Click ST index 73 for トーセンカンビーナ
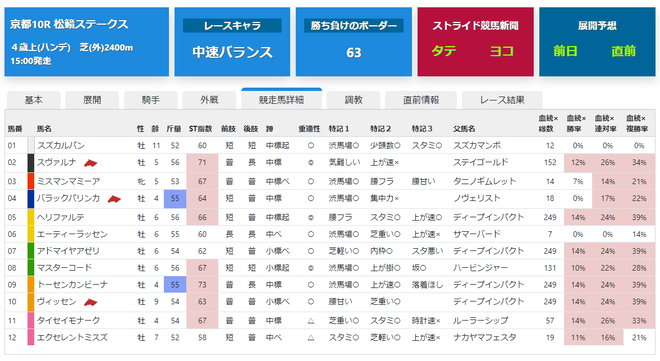The height and width of the screenshot is (361, 660). tap(202, 285)
